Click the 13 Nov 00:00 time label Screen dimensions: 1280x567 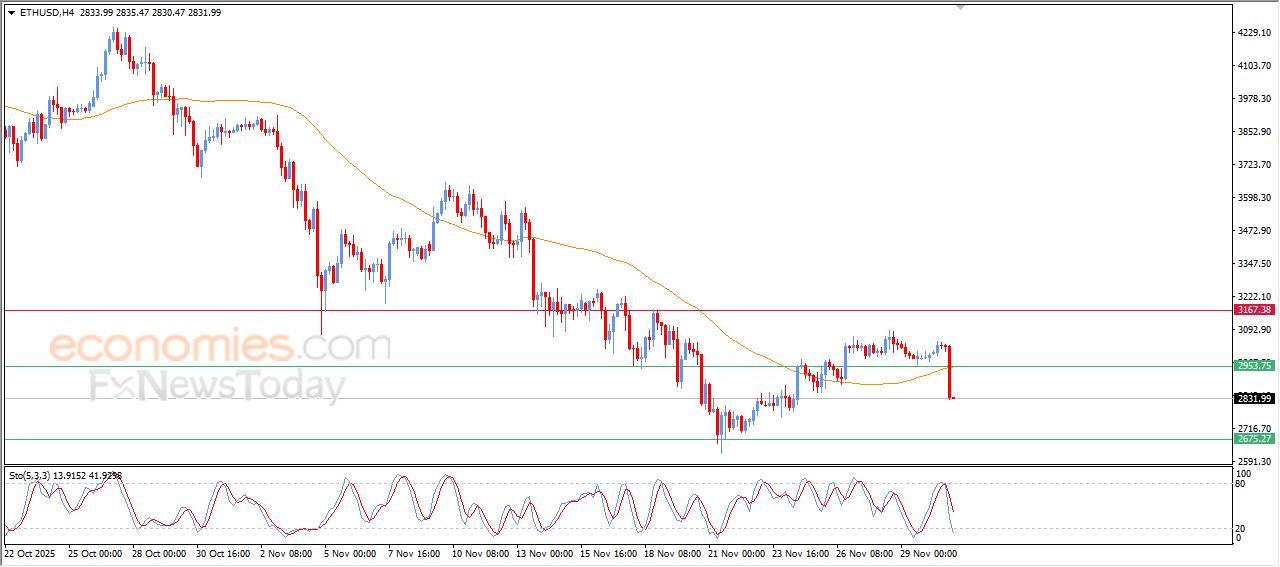(x=542, y=552)
